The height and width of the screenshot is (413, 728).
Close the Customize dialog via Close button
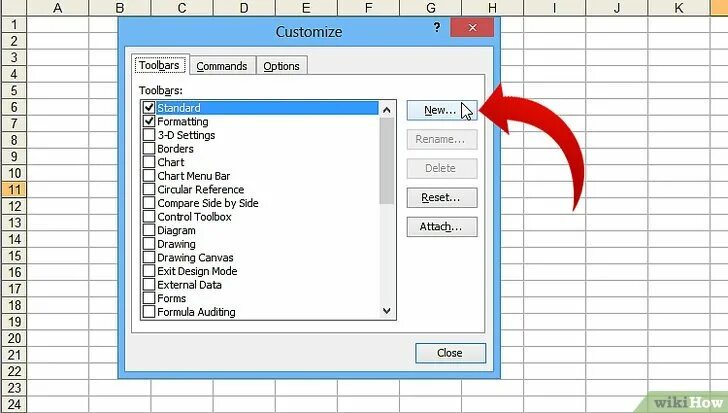click(x=450, y=353)
